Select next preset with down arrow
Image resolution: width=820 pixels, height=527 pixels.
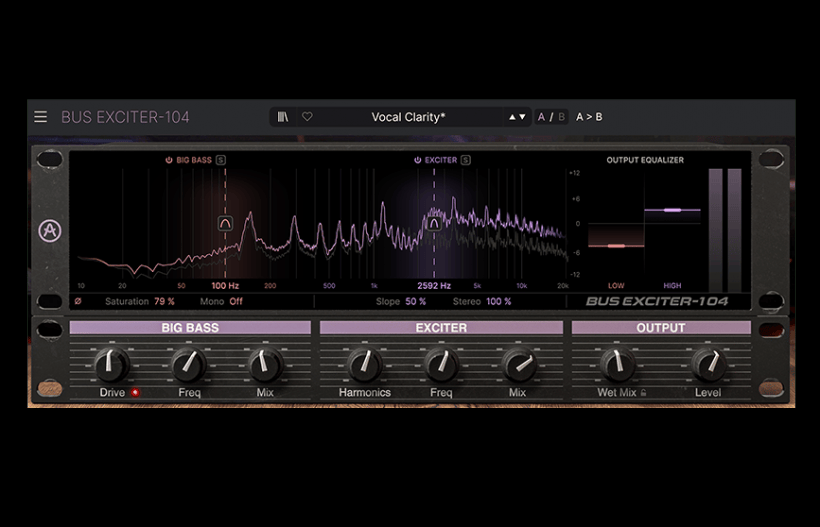tap(522, 117)
